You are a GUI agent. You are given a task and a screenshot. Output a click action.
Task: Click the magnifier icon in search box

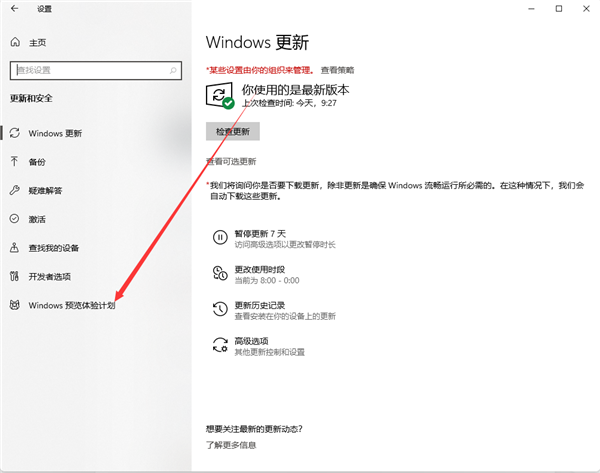click(x=176, y=70)
